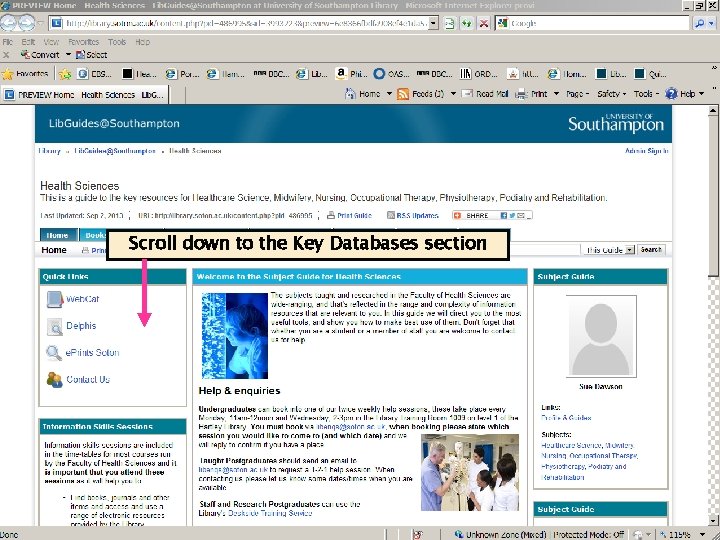Click the orange SHARE button
This screenshot has height=540, width=720.
(472, 215)
